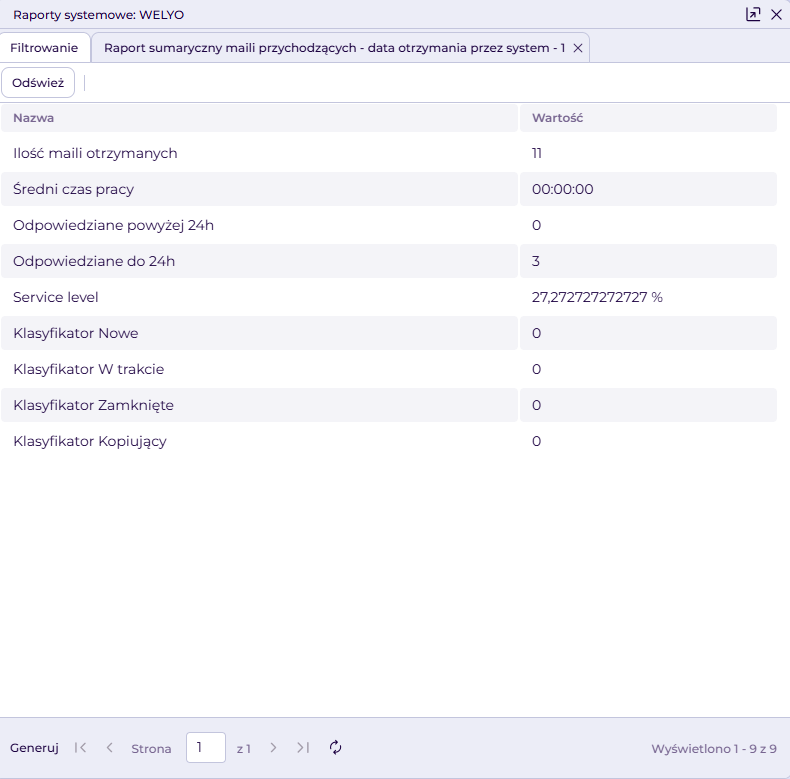Select the Klasyfikator Nowe row
Screen dimensions: 790x779
388,333
